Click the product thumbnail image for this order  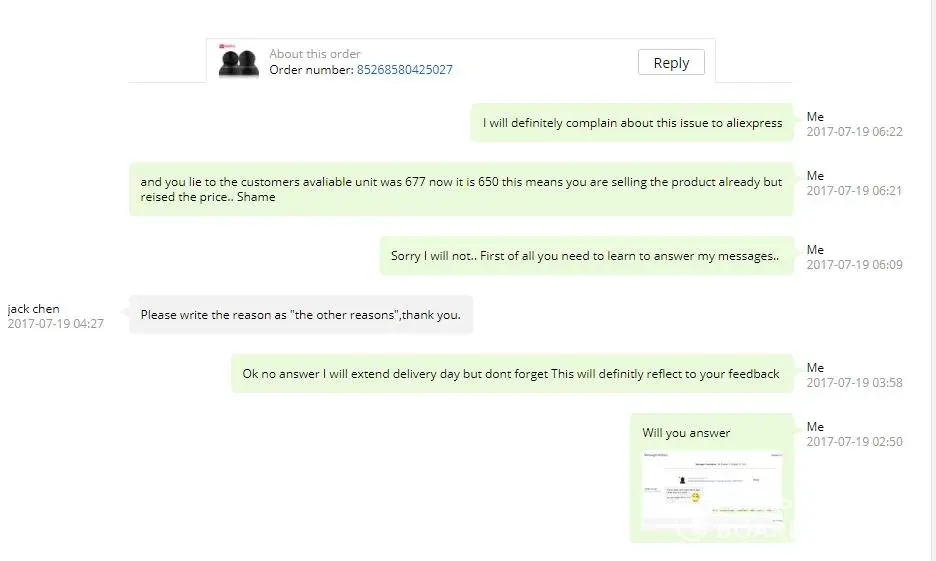point(239,64)
